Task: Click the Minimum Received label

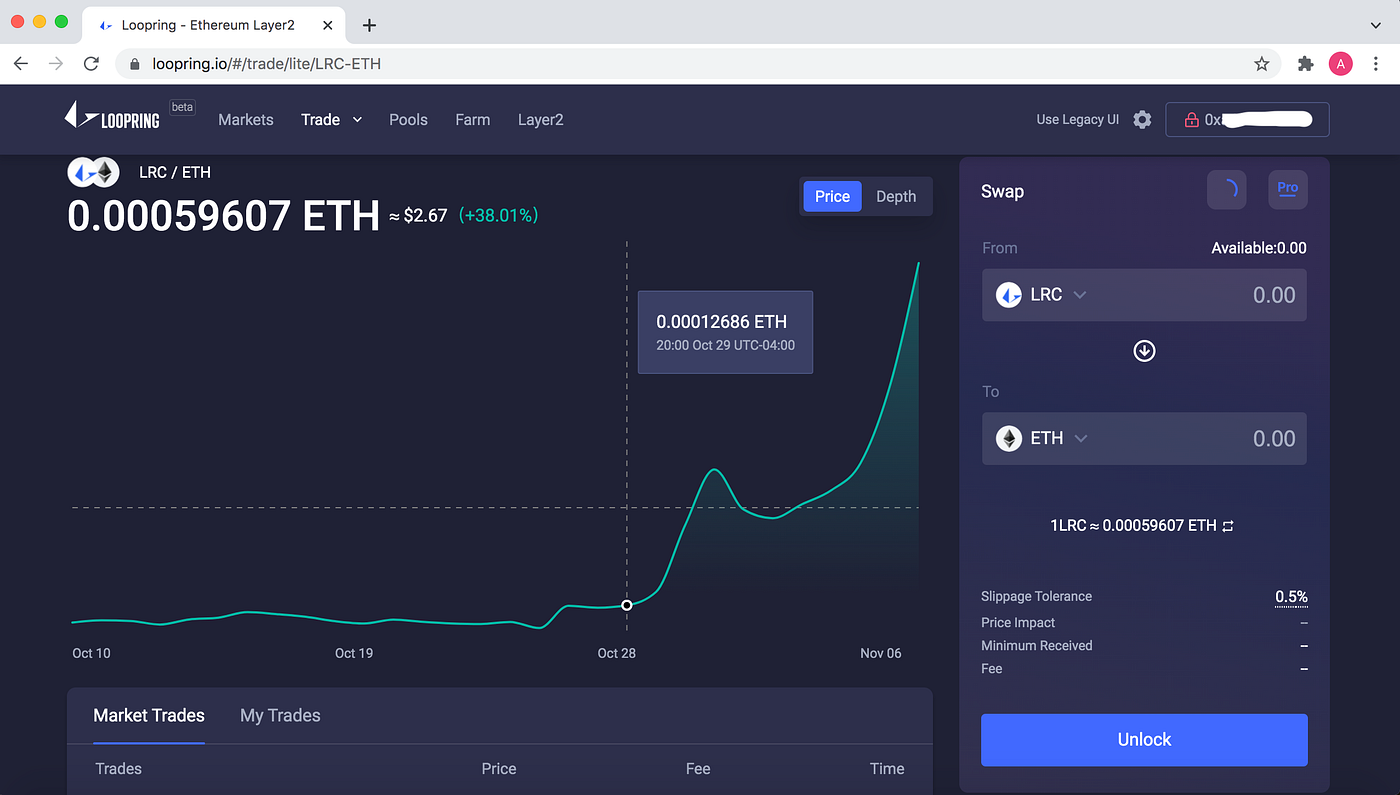Action: click(x=1037, y=646)
